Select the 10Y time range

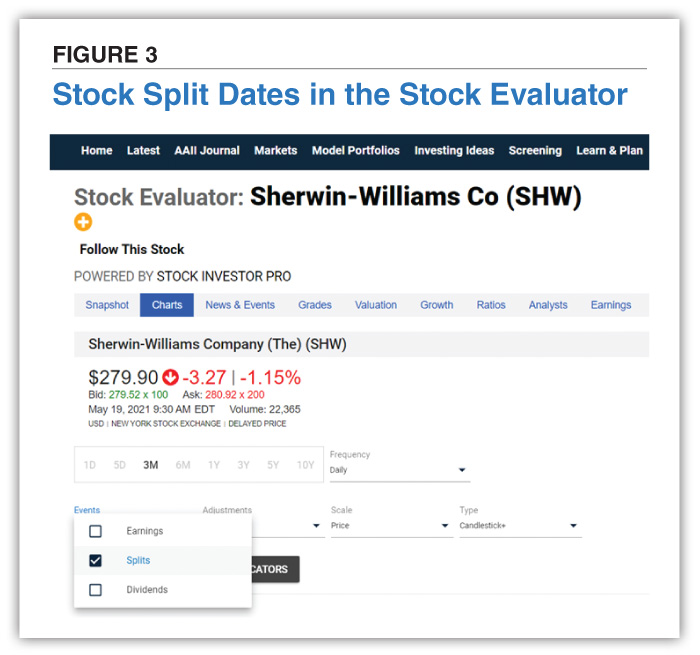(305, 465)
